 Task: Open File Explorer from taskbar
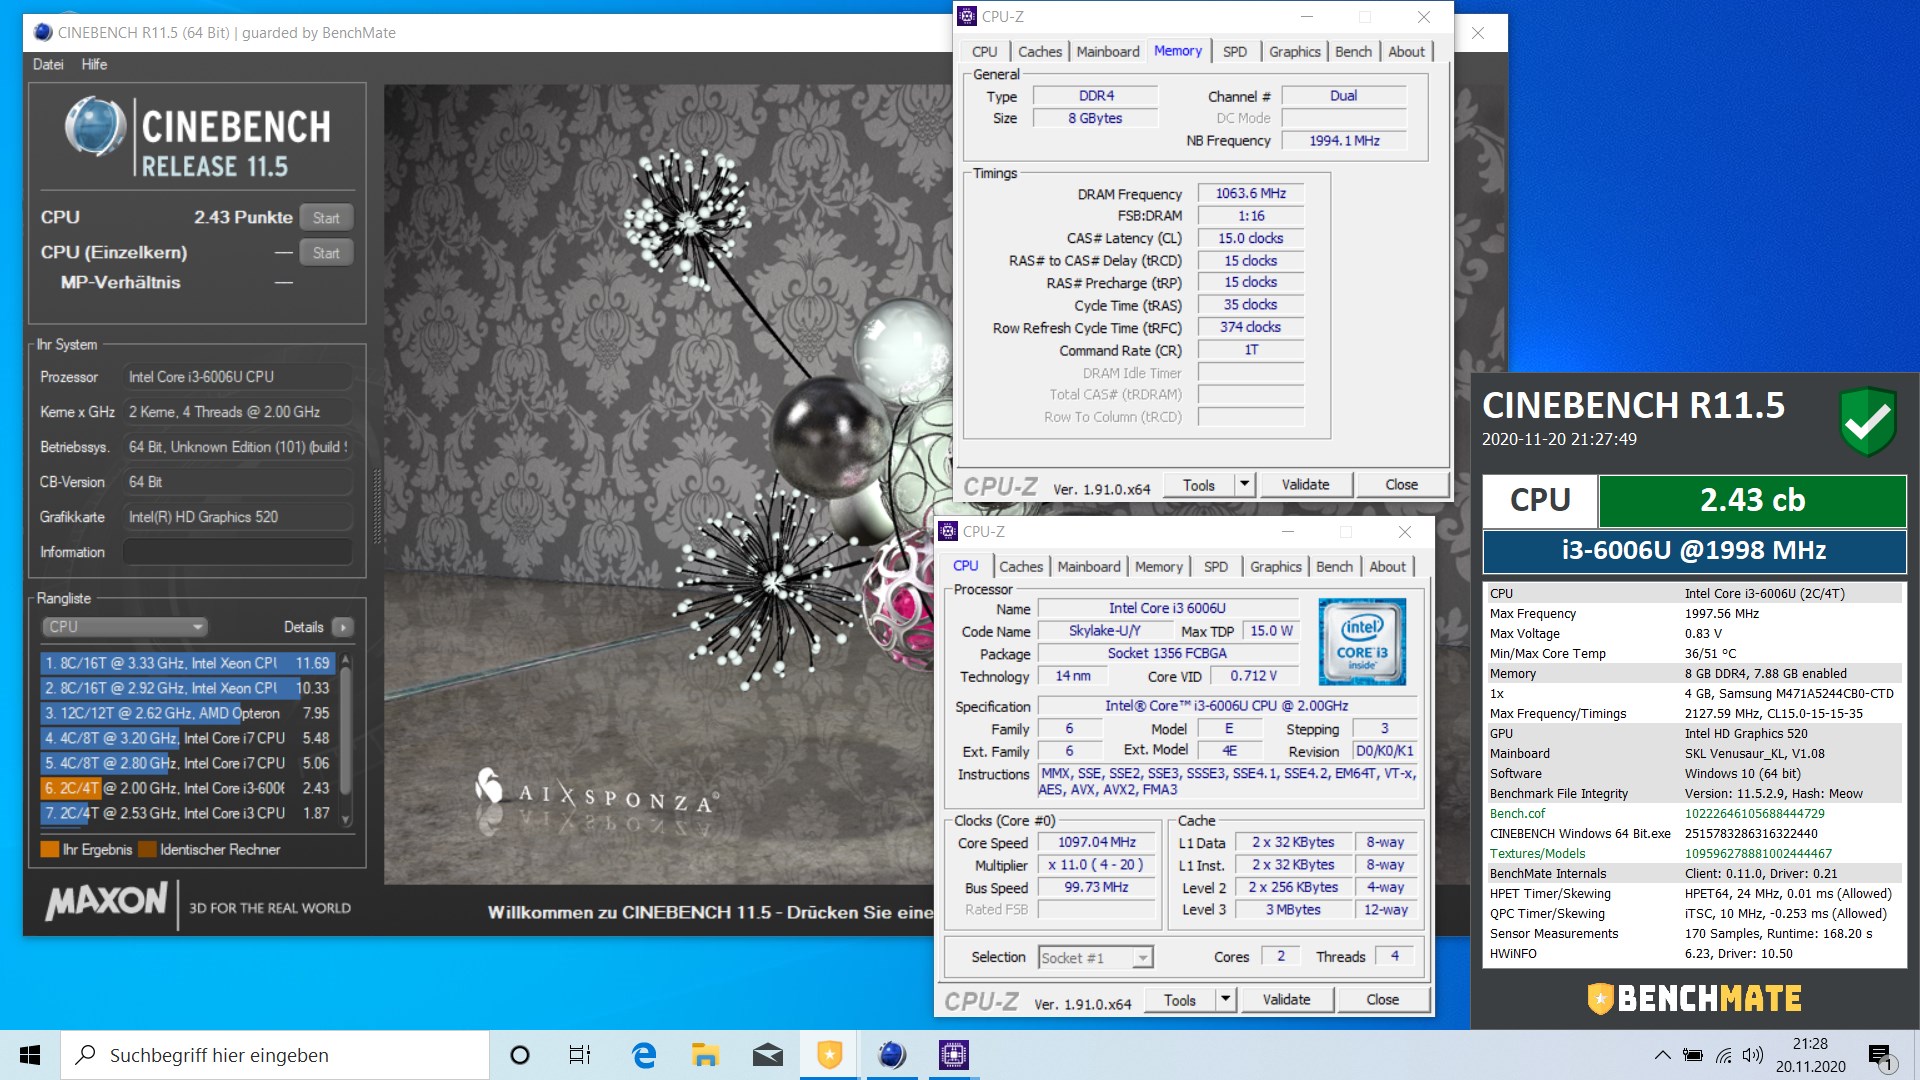705,1055
